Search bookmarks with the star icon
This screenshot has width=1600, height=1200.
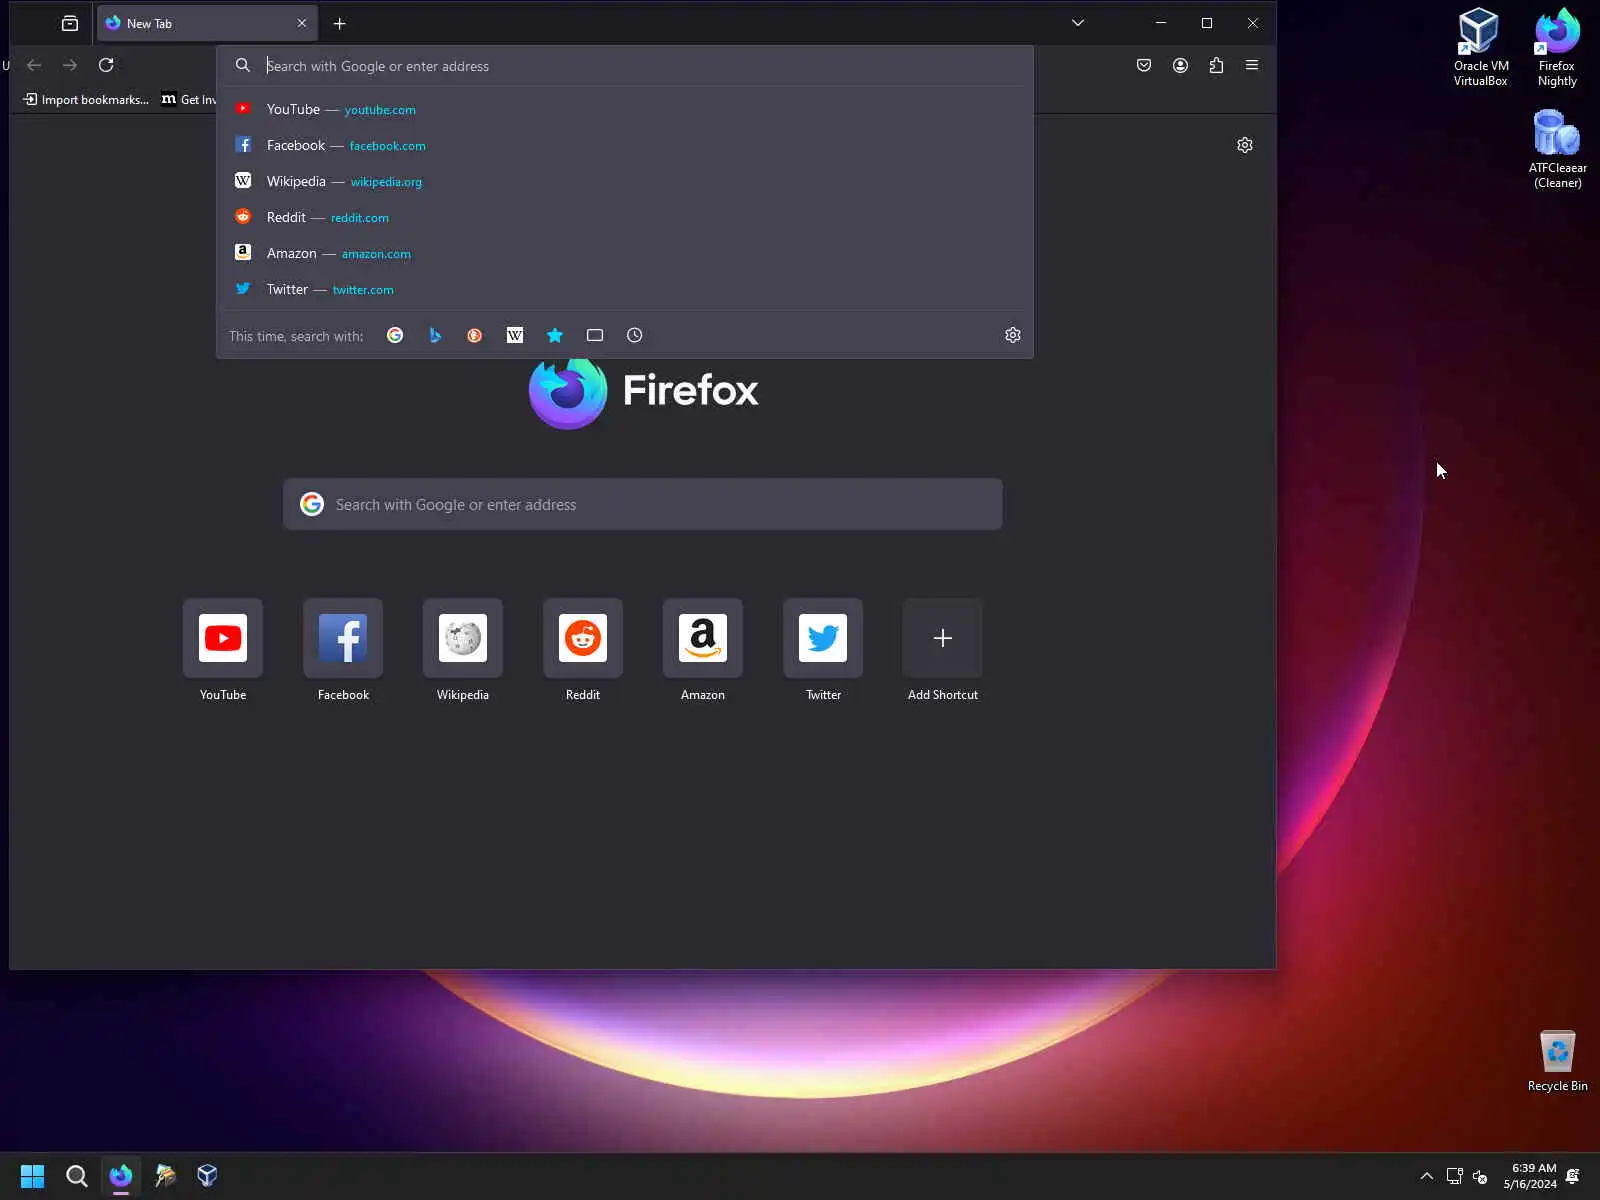555,335
